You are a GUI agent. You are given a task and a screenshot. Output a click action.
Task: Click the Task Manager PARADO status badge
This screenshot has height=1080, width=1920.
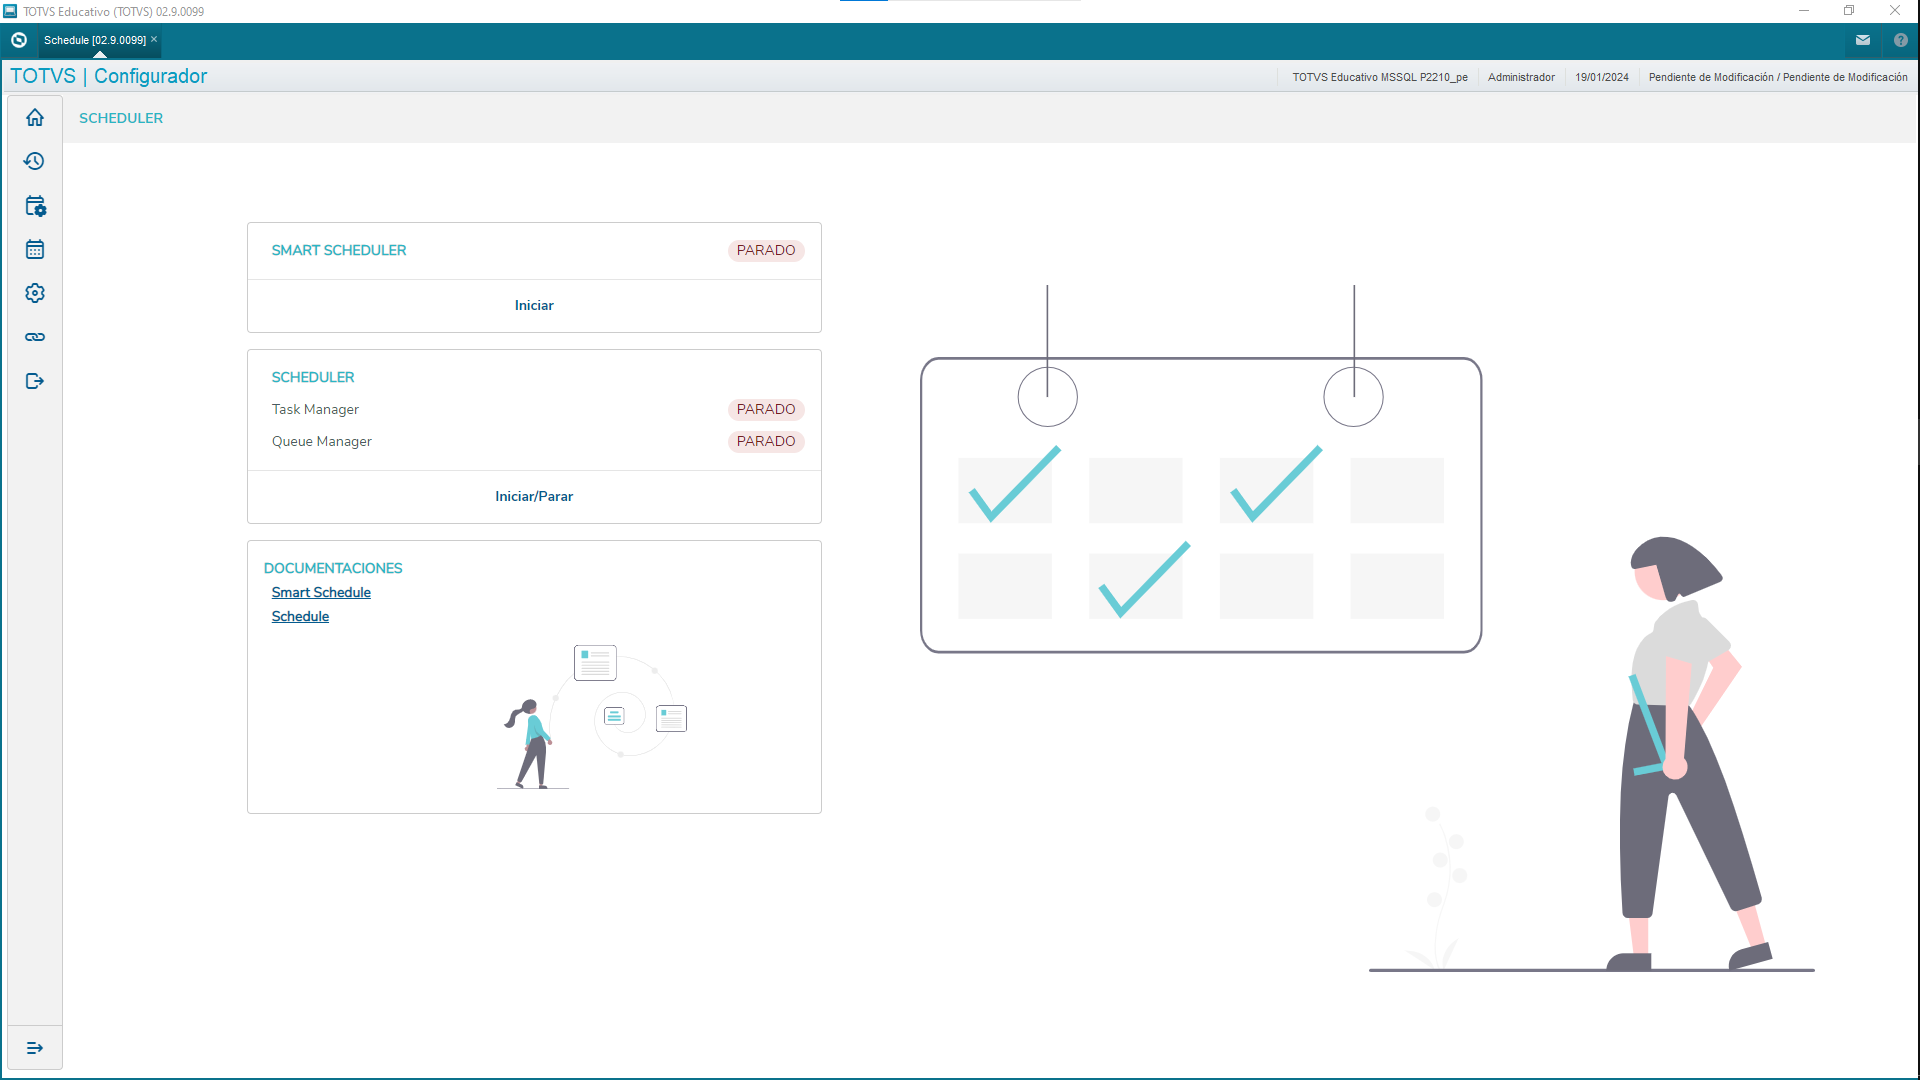(x=766, y=409)
